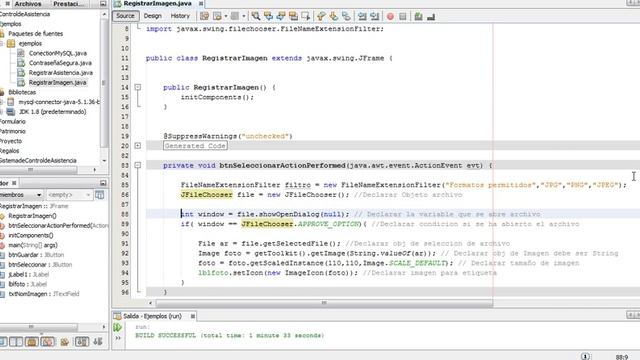Select txtNomImagen : JTextField in Navigator

[x=44, y=294]
